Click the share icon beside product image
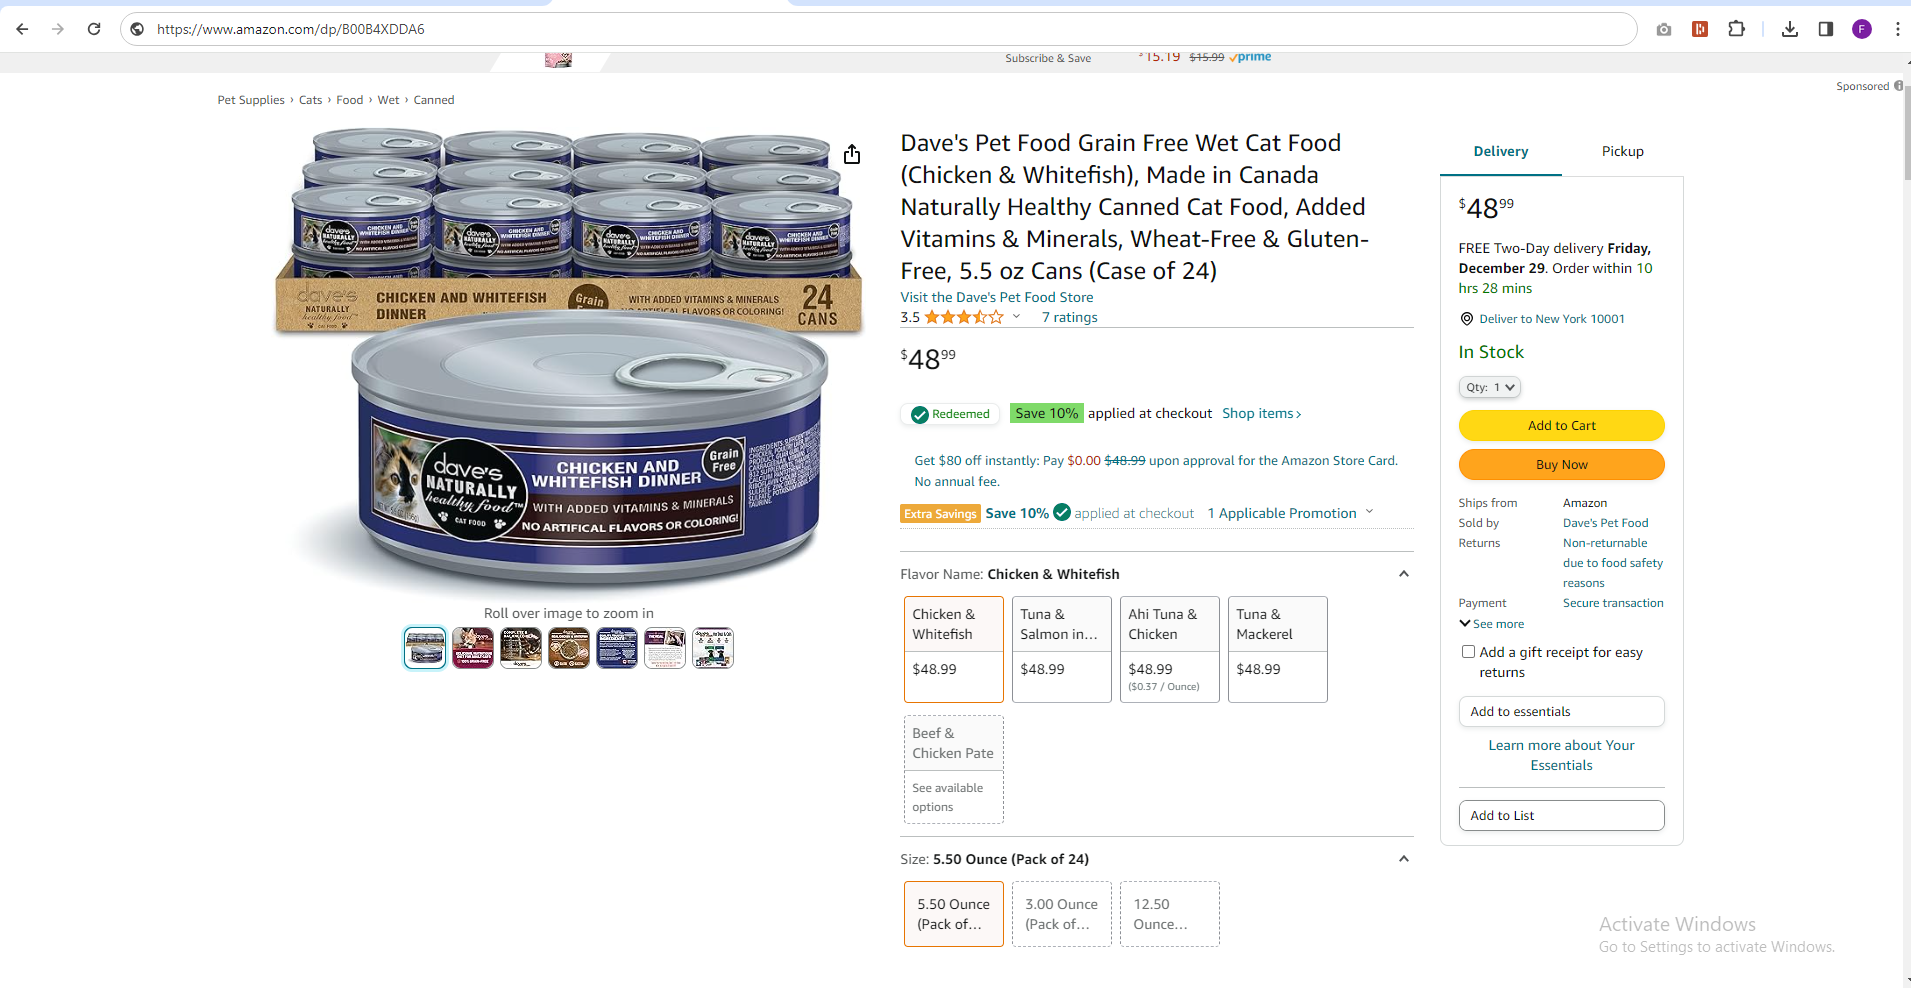This screenshot has width=1911, height=988. pos(851,154)
